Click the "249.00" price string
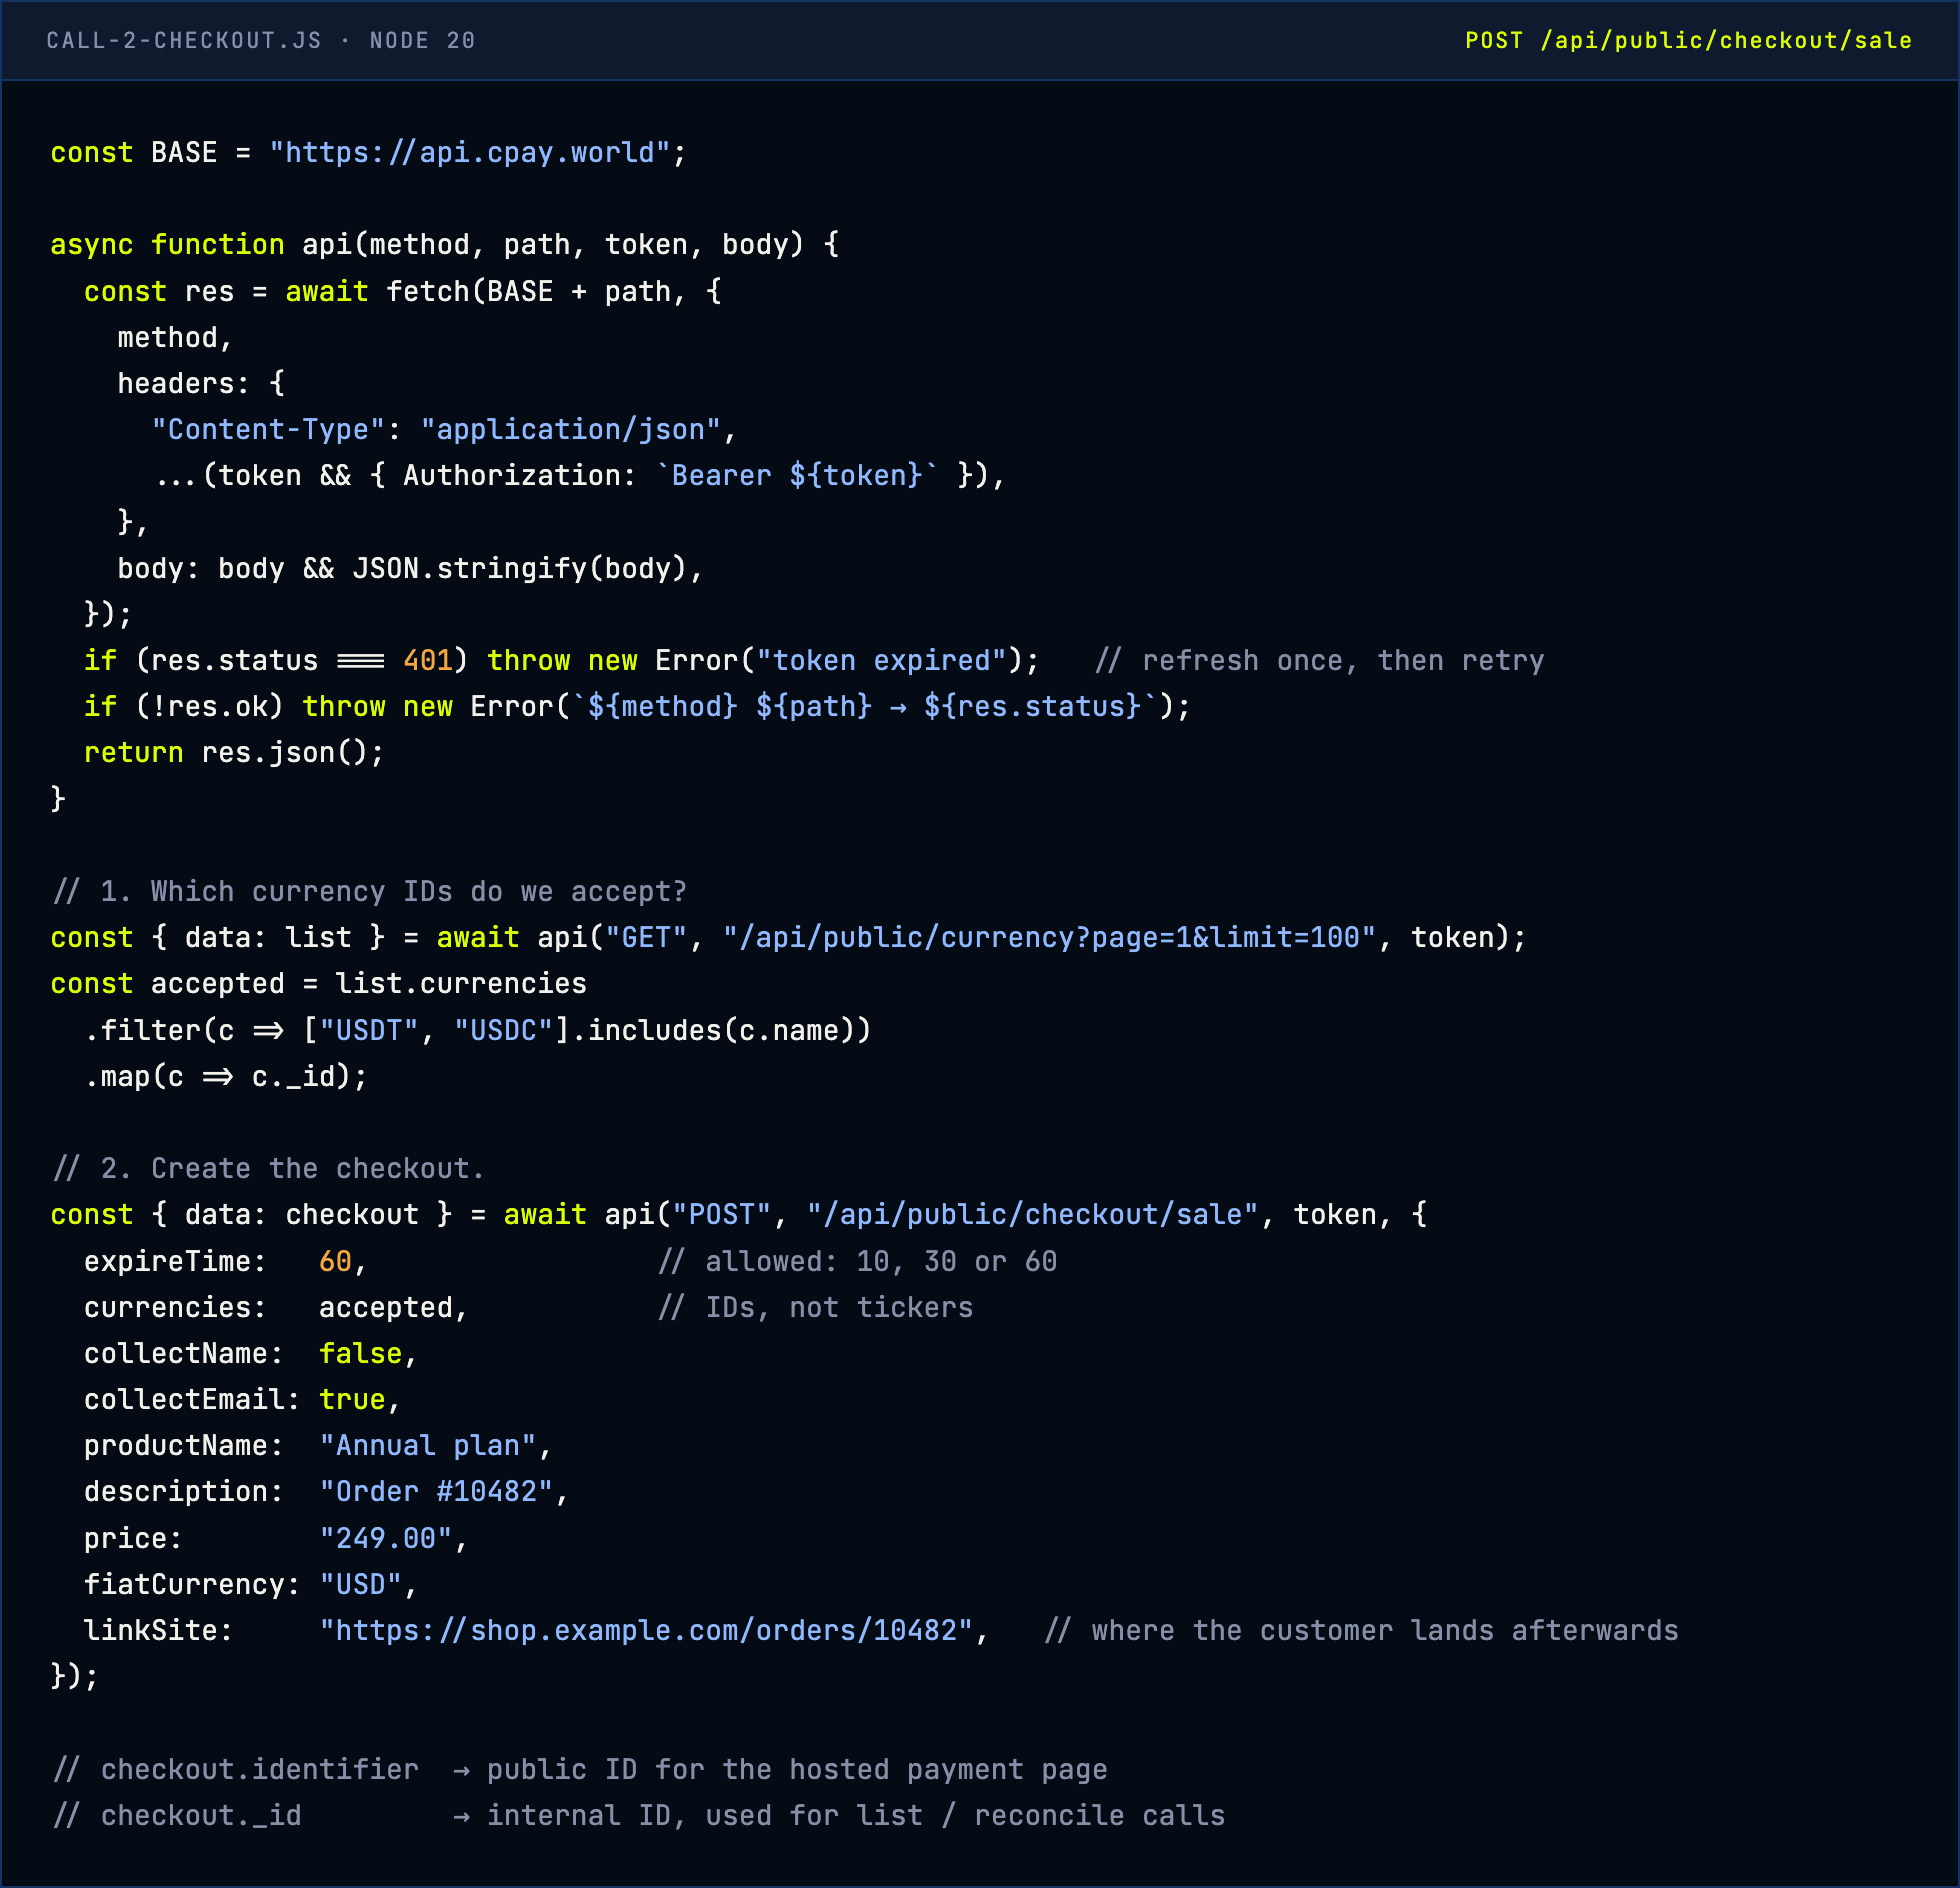 [x=386, y=1538]
